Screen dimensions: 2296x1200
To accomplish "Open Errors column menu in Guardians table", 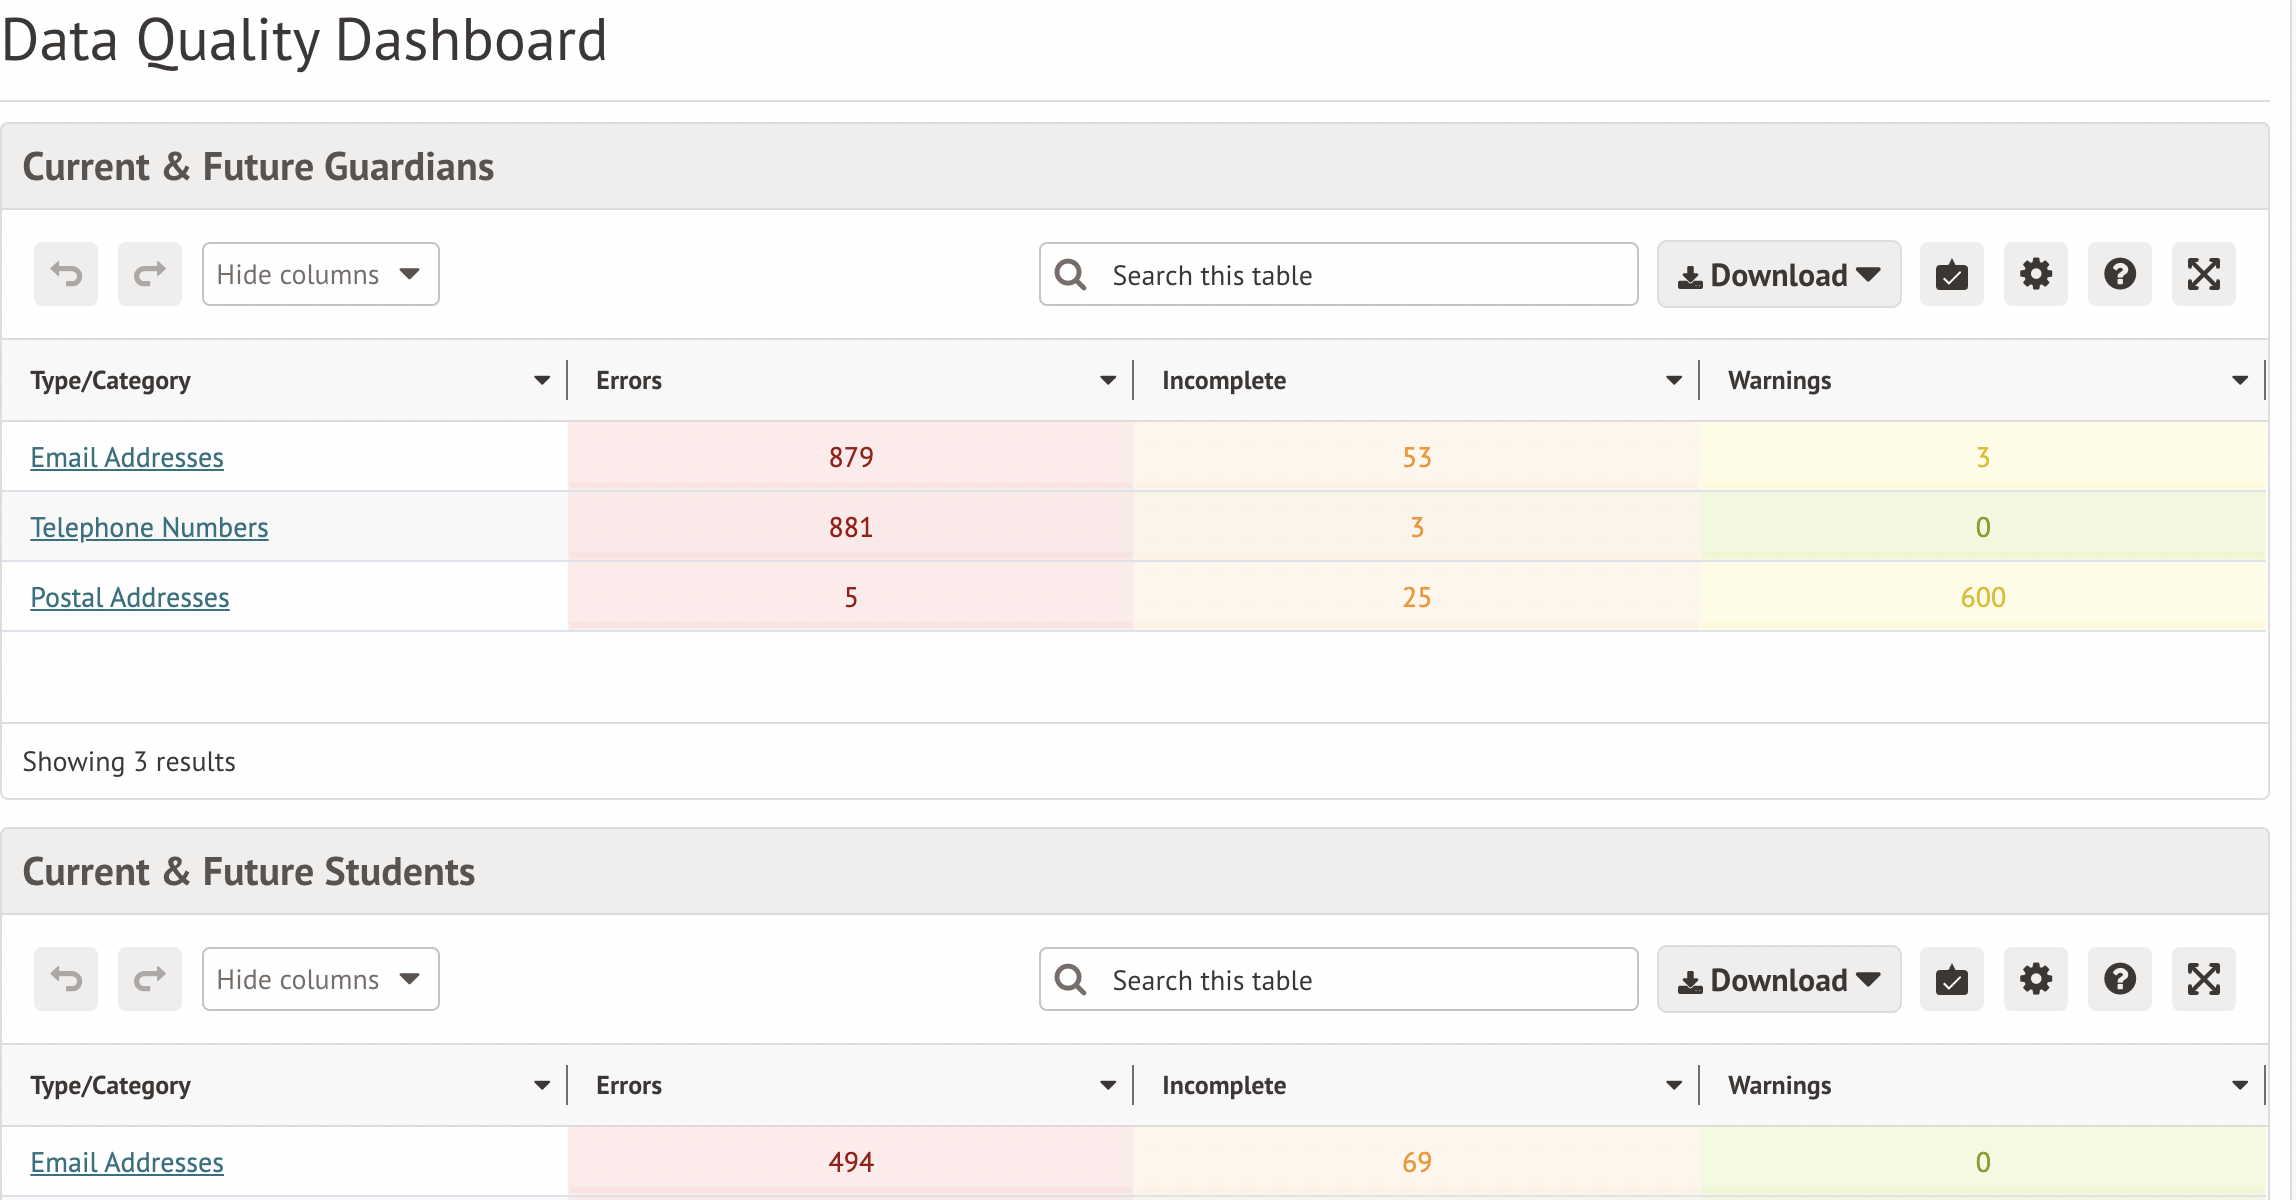I will [x=1107, y=381].
